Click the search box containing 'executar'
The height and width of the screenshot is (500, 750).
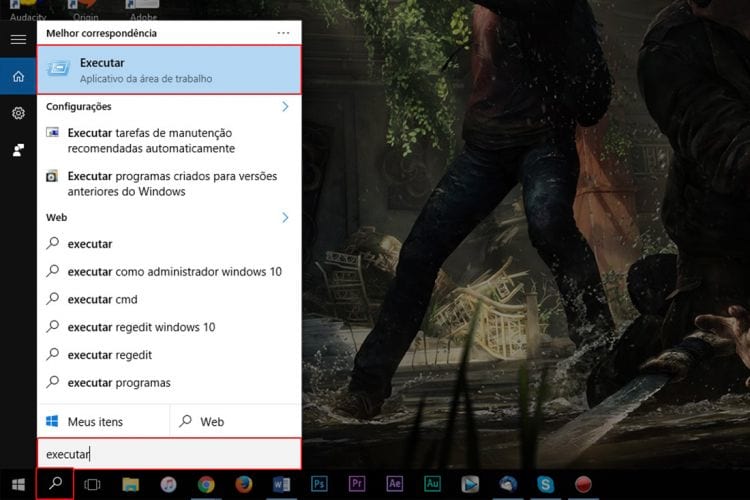[169, 454]
